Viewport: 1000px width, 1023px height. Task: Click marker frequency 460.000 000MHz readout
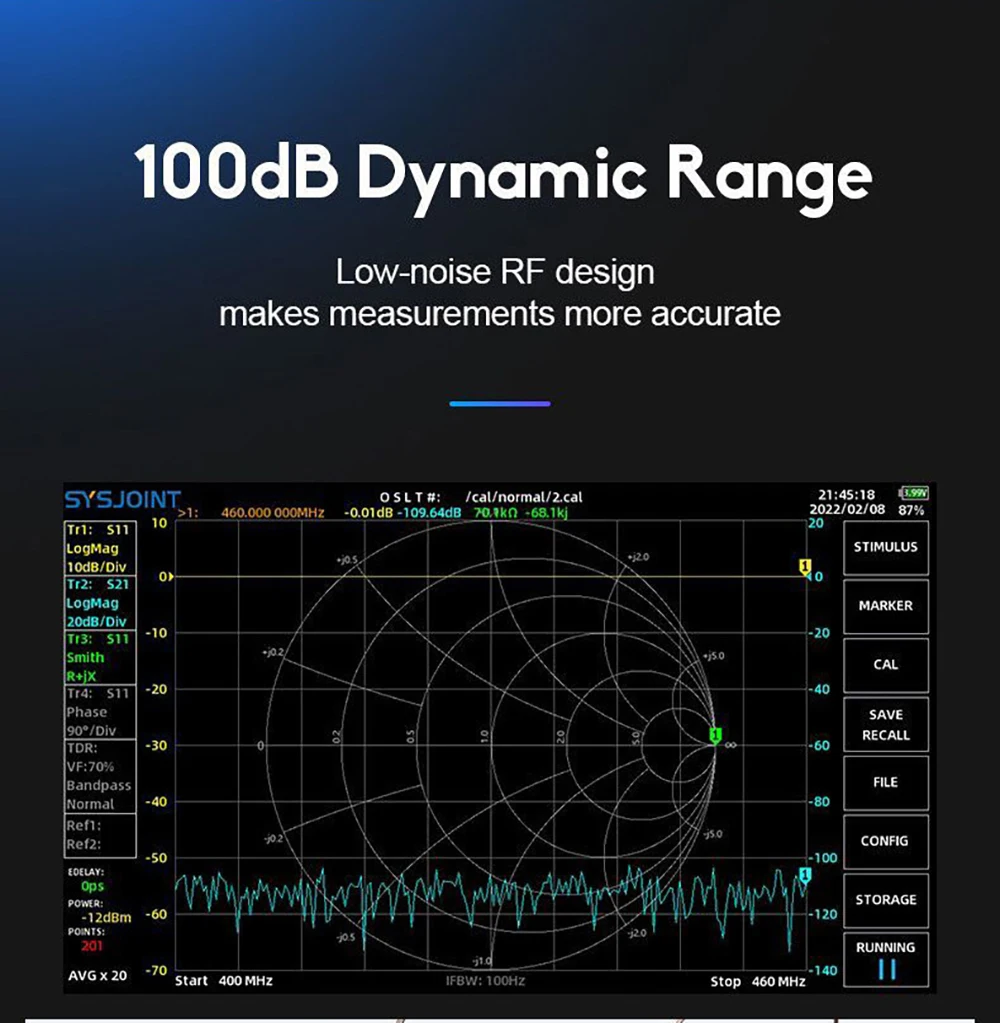(x=273, y=513)
